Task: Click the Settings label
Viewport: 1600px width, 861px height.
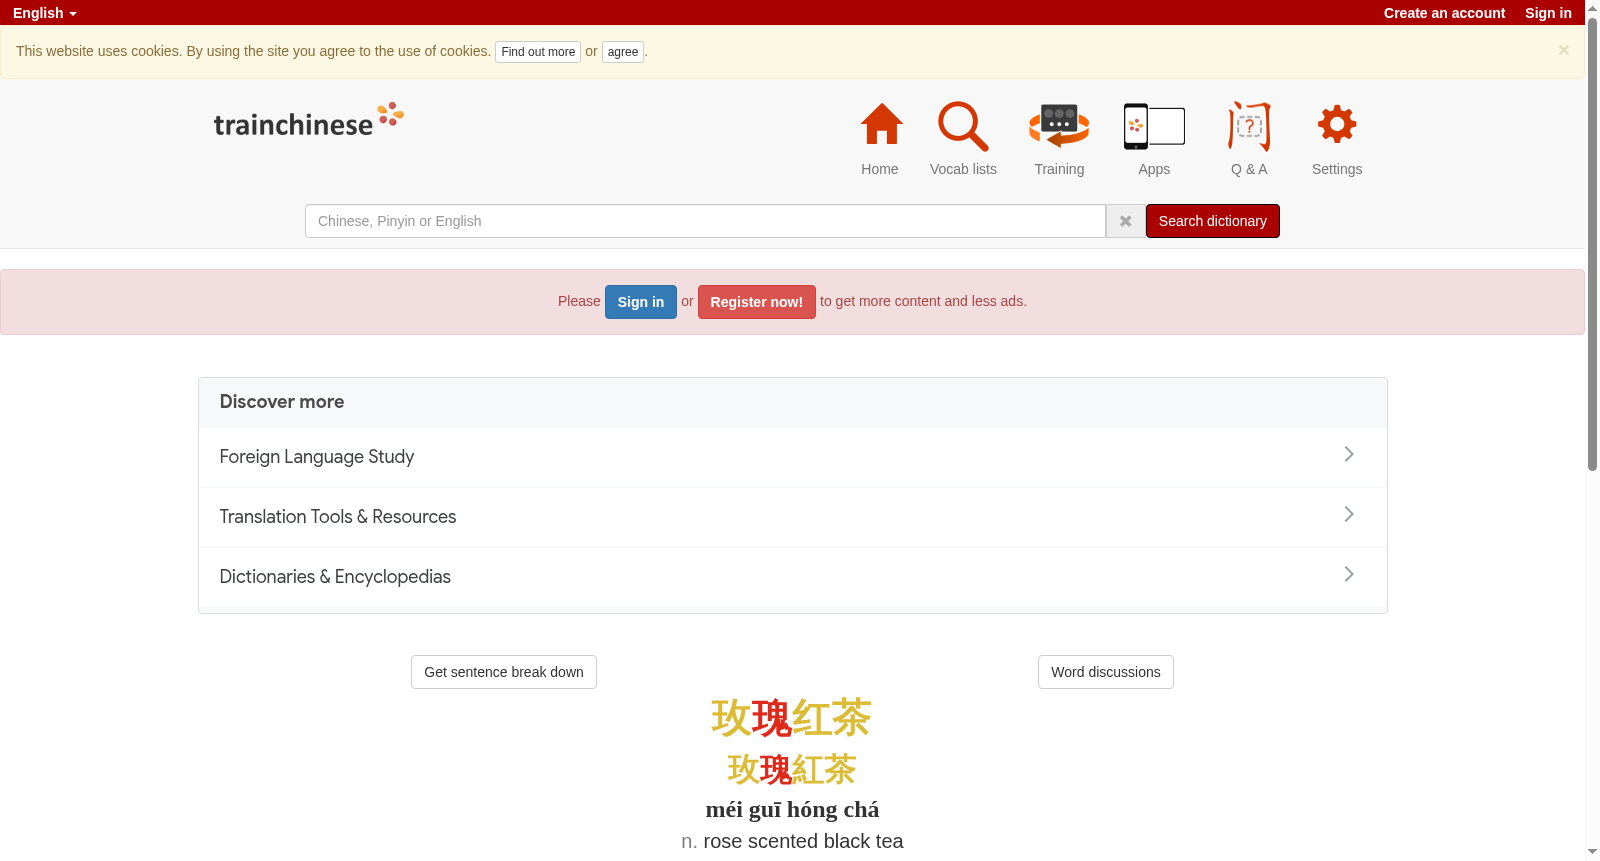Action: point(1337,169)
